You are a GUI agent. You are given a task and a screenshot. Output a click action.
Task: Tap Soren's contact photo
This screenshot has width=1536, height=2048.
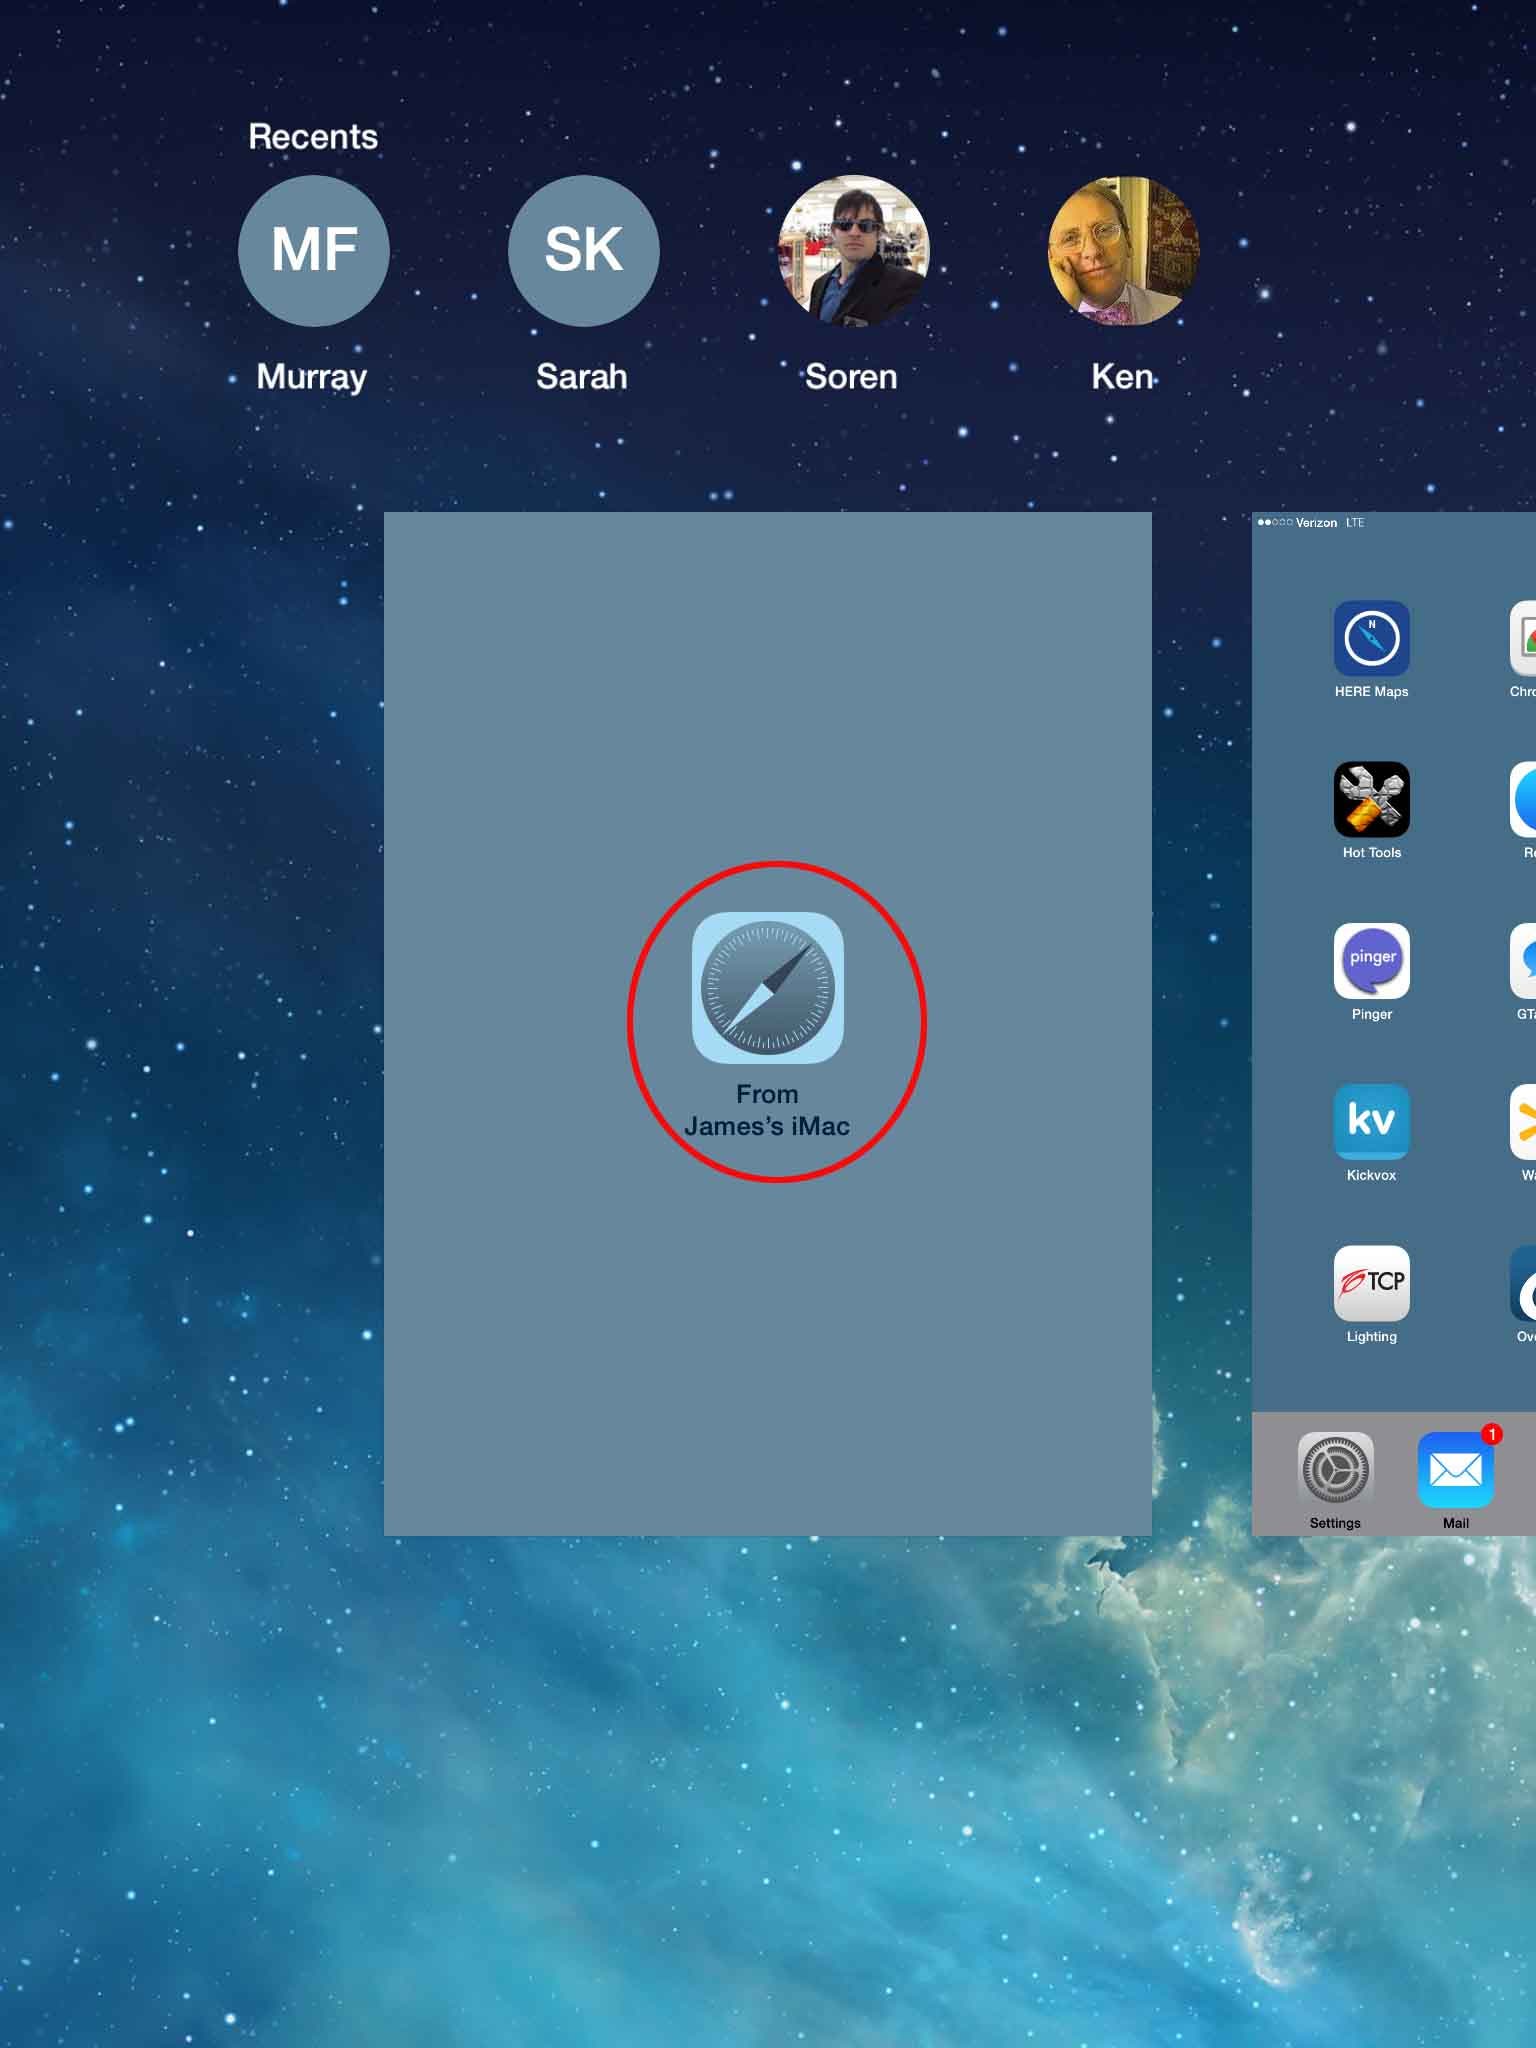tap(853, 250)
